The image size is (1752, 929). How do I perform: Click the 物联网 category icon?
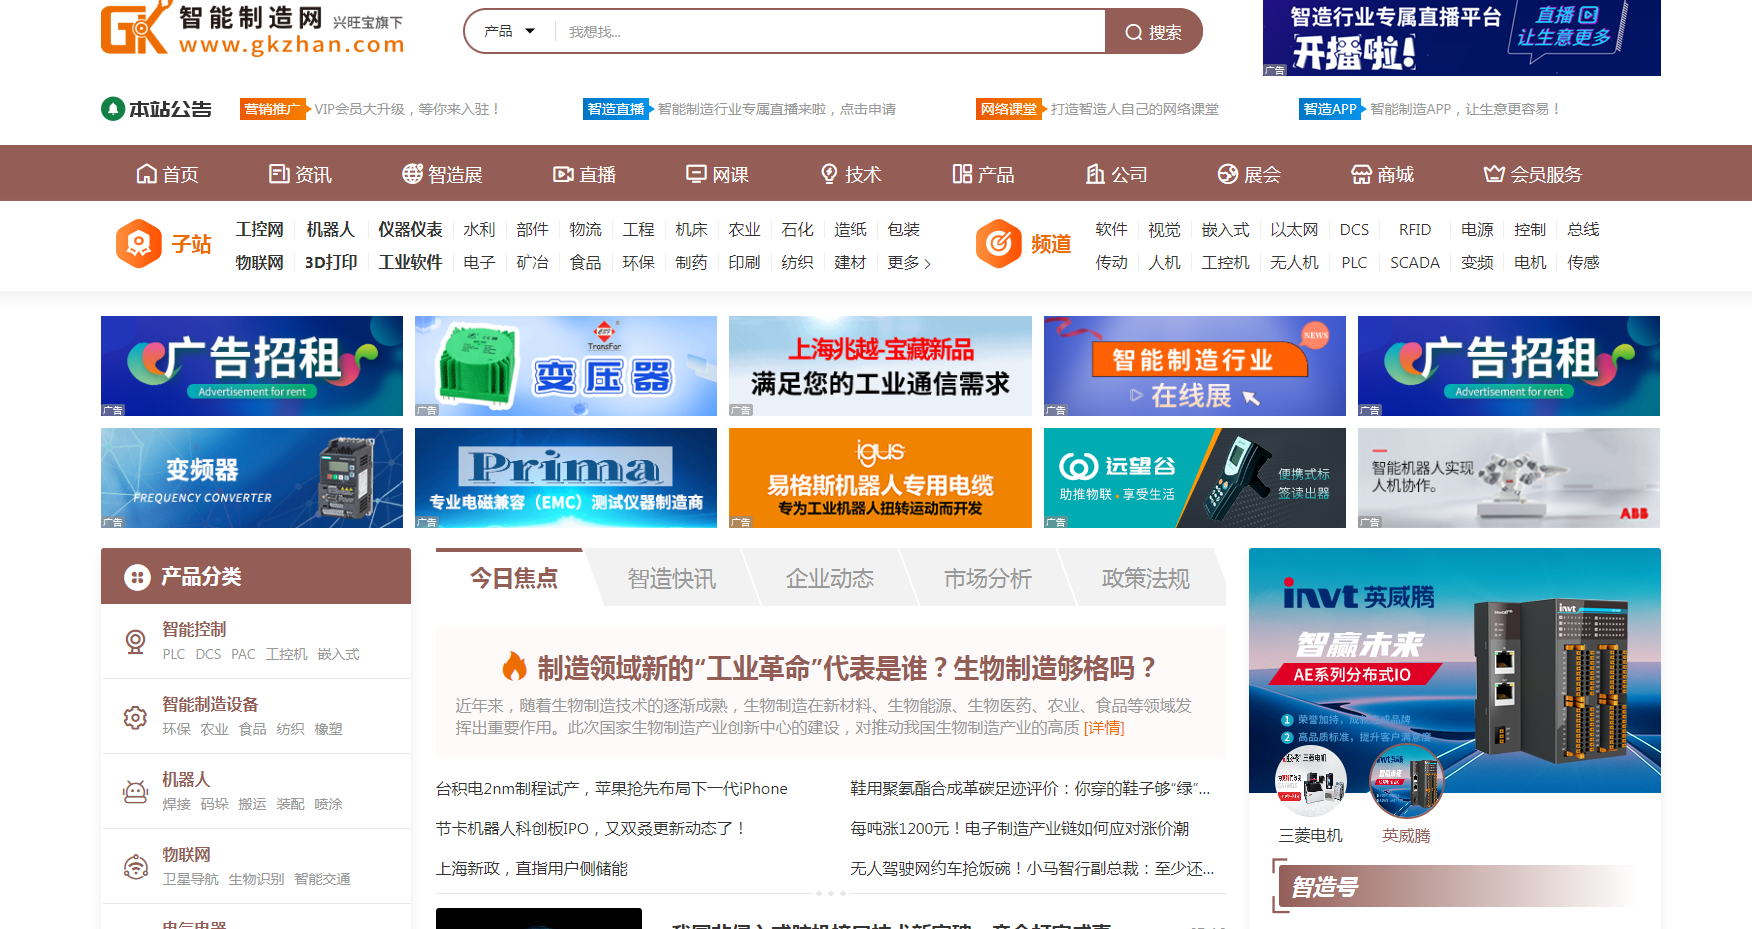[135, 867]
